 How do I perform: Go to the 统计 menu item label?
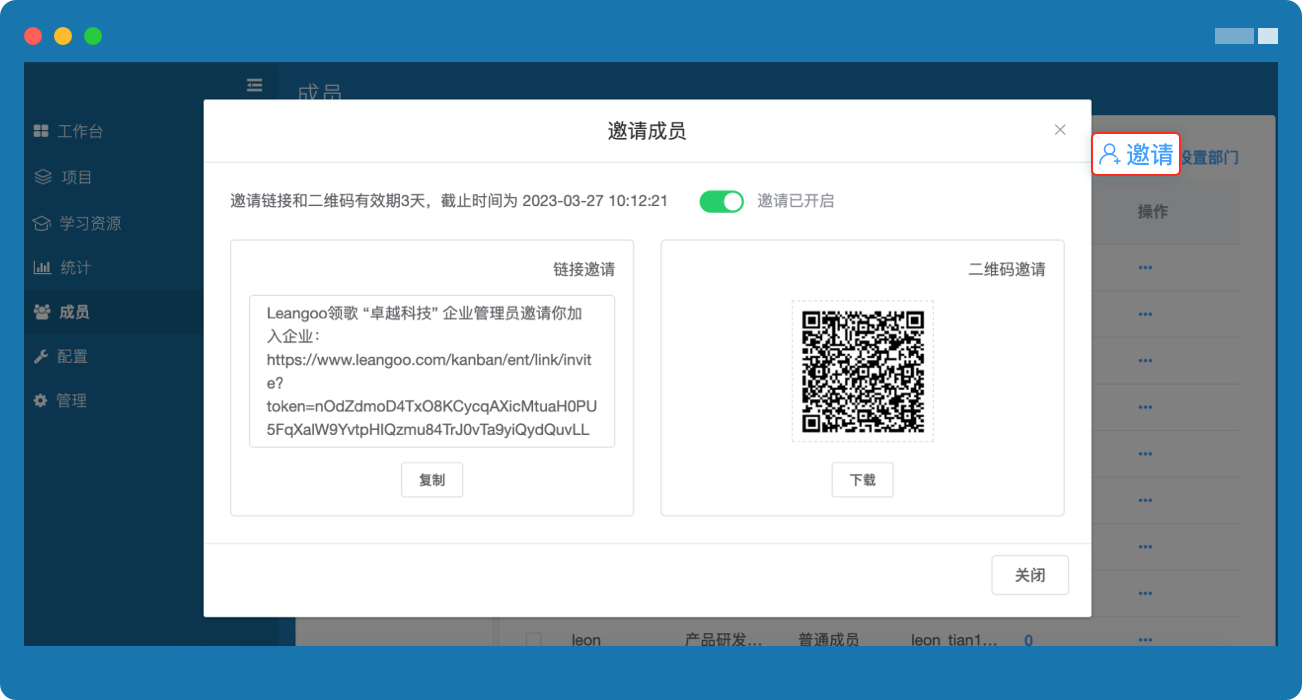[x=76, y=268]
